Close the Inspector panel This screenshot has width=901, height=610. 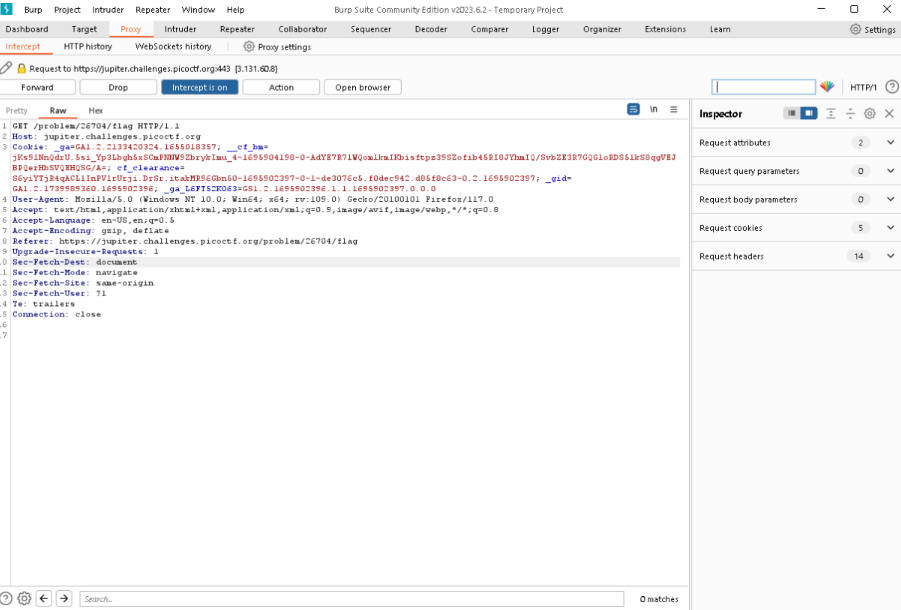889,114
